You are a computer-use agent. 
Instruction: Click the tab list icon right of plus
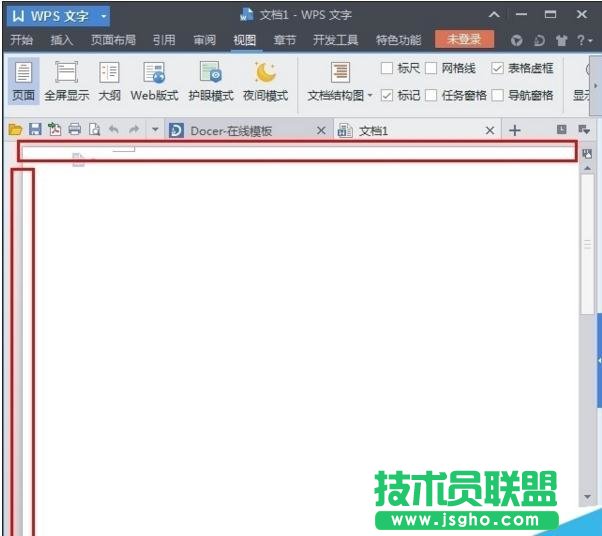pos(562,129)
